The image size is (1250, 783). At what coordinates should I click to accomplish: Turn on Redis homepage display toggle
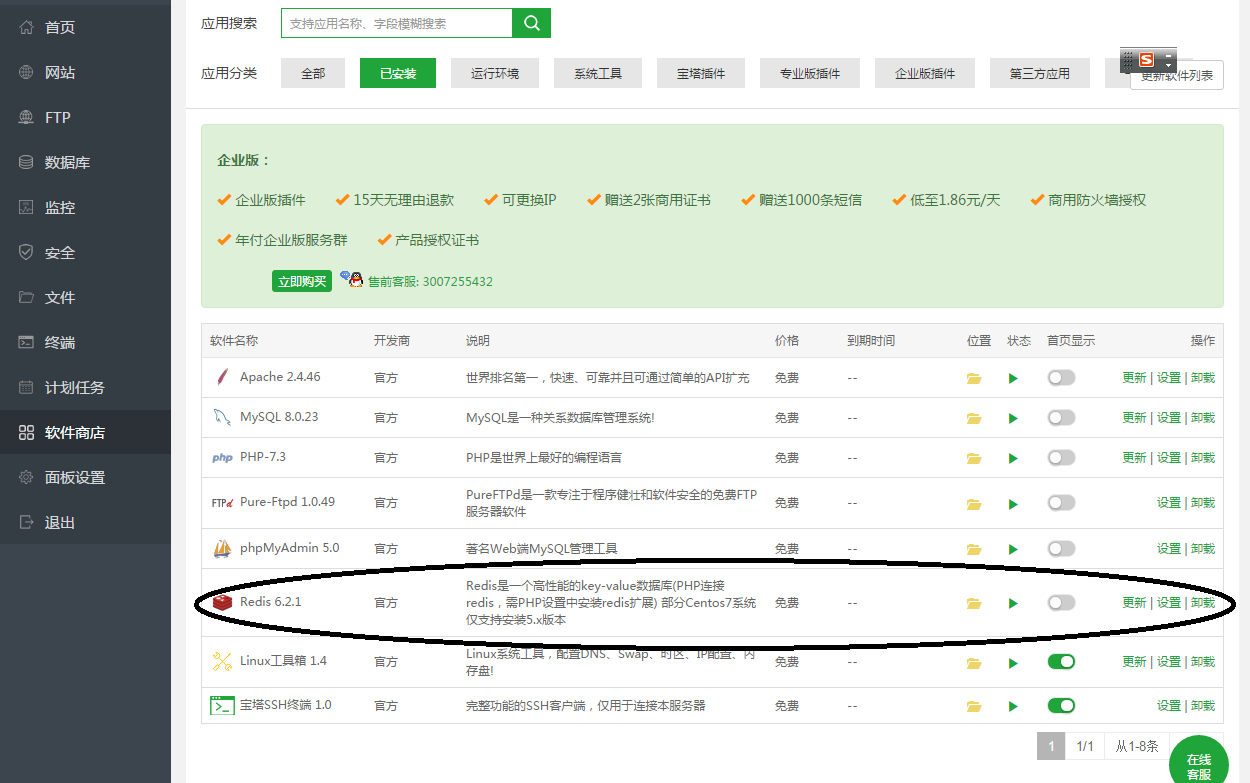coord(1061,603)
